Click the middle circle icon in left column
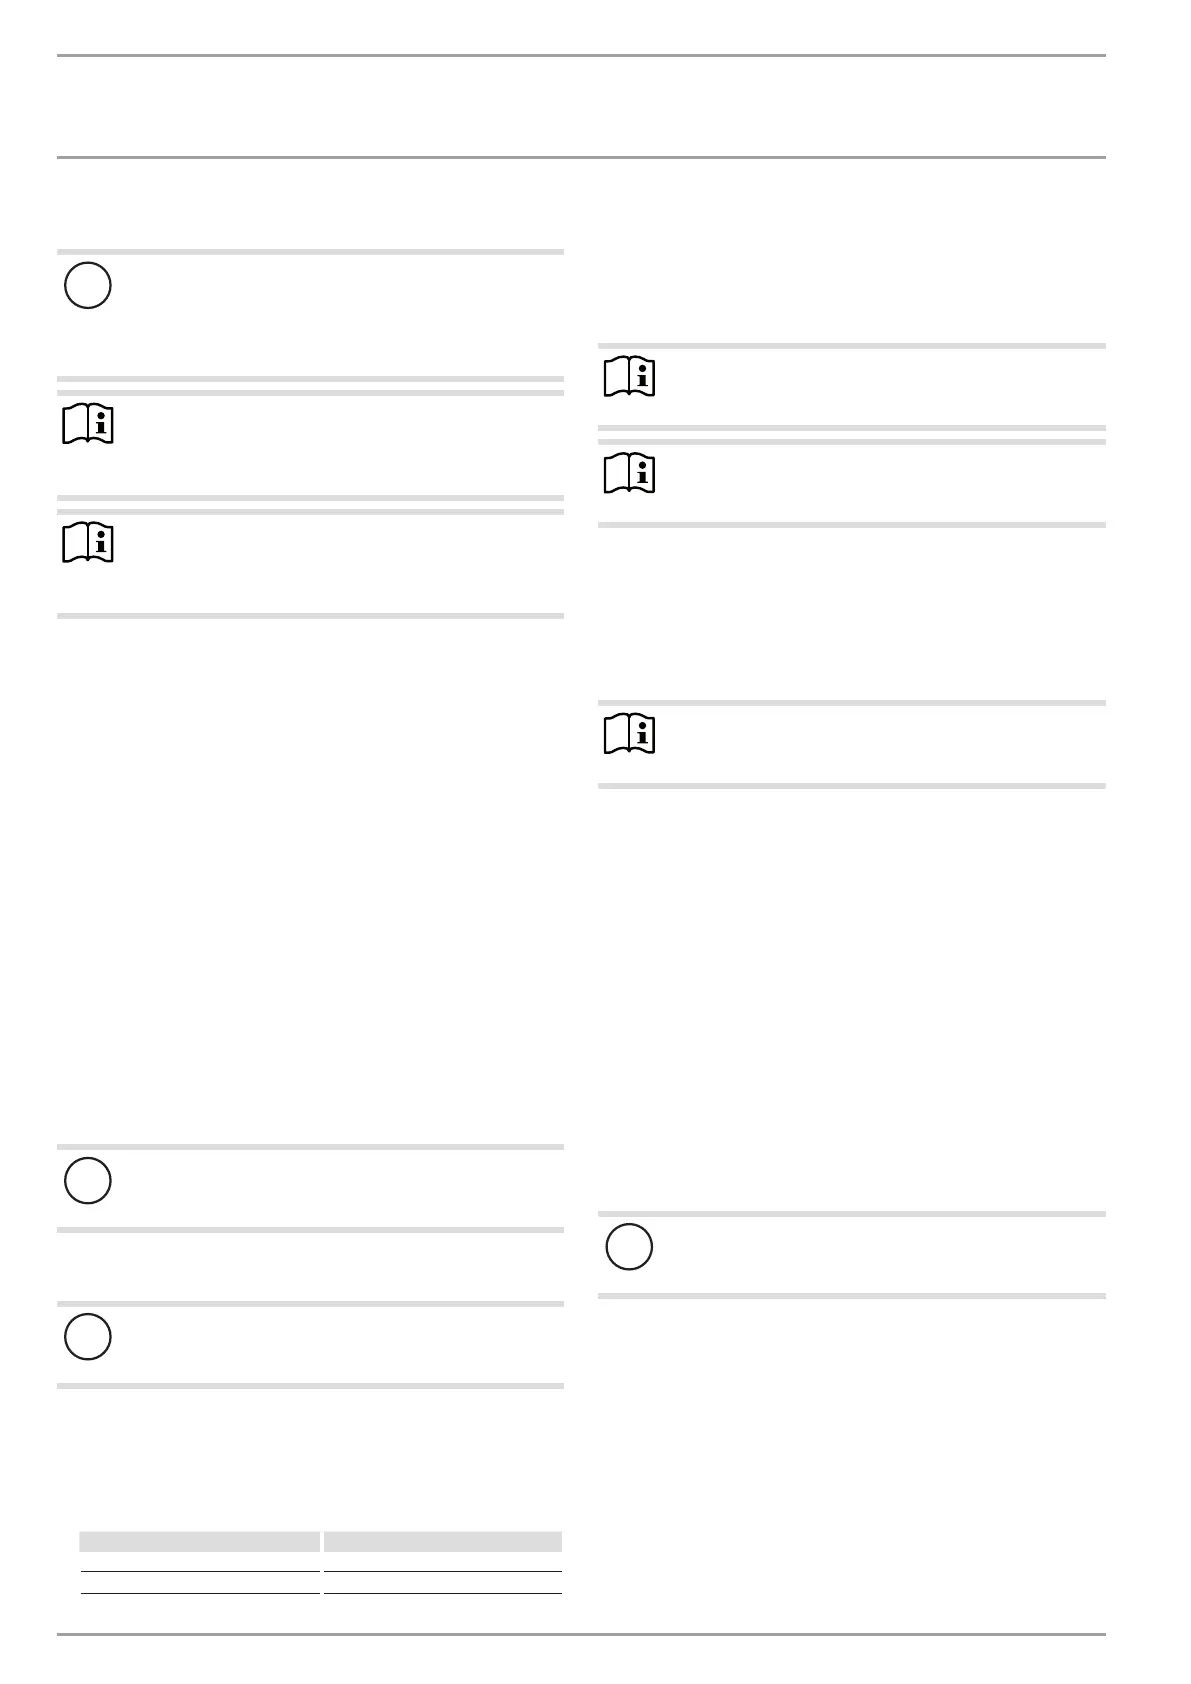Image resolution: width=1191 pixels, height=1684 pixels. point(87,1180)
